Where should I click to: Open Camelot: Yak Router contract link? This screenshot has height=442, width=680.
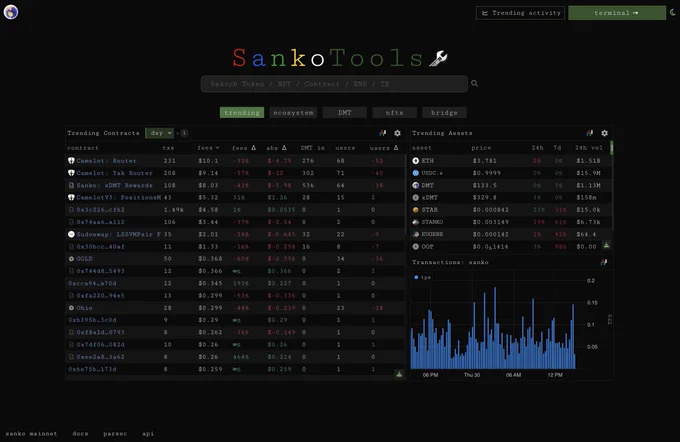(x=114, y=173)
